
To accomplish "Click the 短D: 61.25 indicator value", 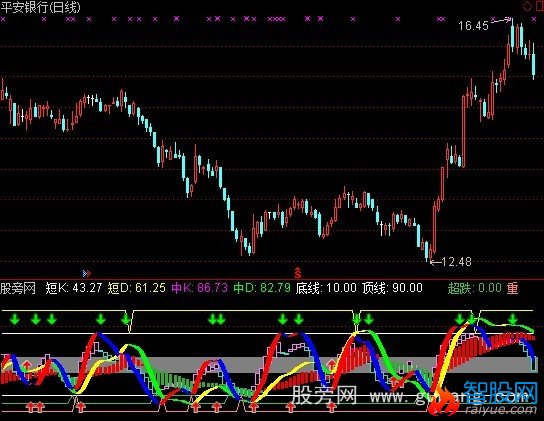I will (x=136, y=288).
